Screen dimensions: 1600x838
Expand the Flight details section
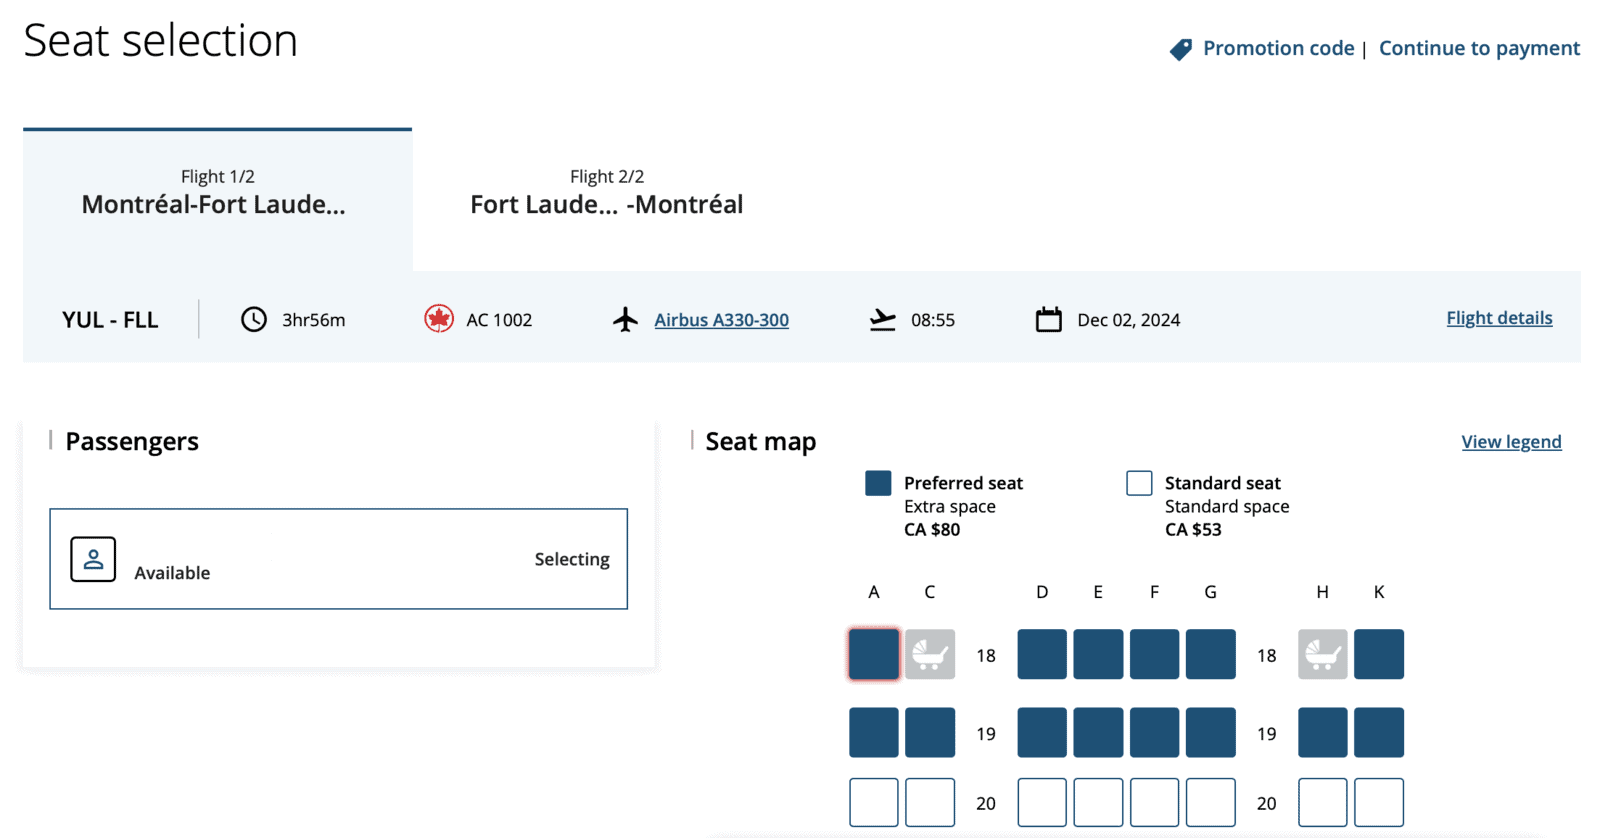pyautogui.click(x=1498, y=317)
